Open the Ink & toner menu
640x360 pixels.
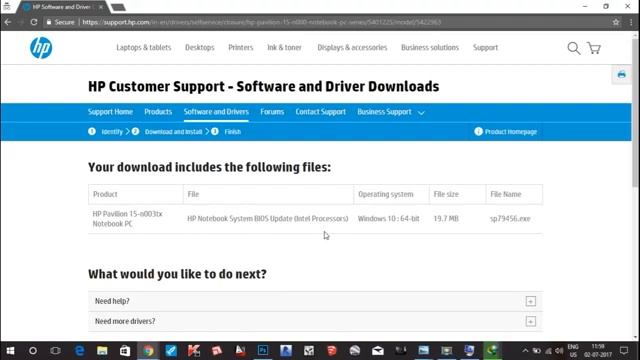(284, 48)
